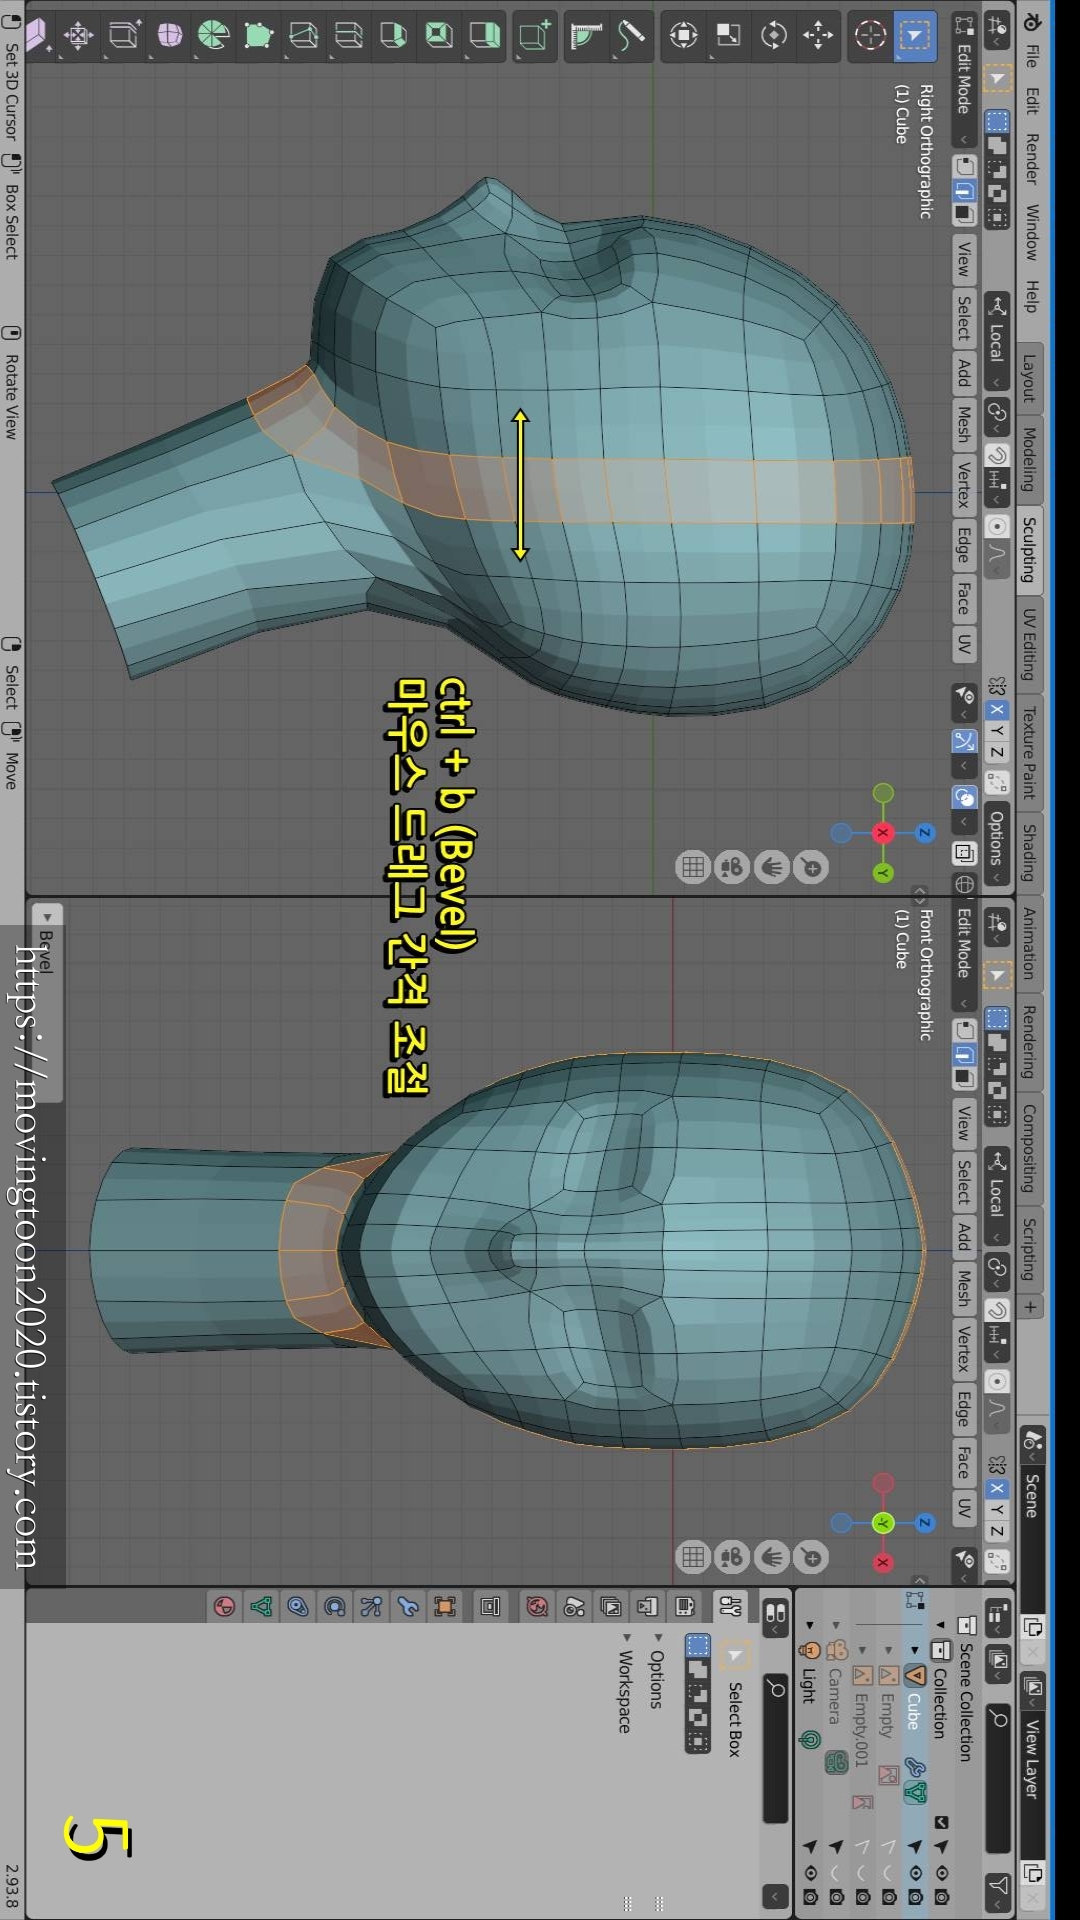Open the Window menu
Viewport: 1080px width, 1920px height.
(1031, 232)
